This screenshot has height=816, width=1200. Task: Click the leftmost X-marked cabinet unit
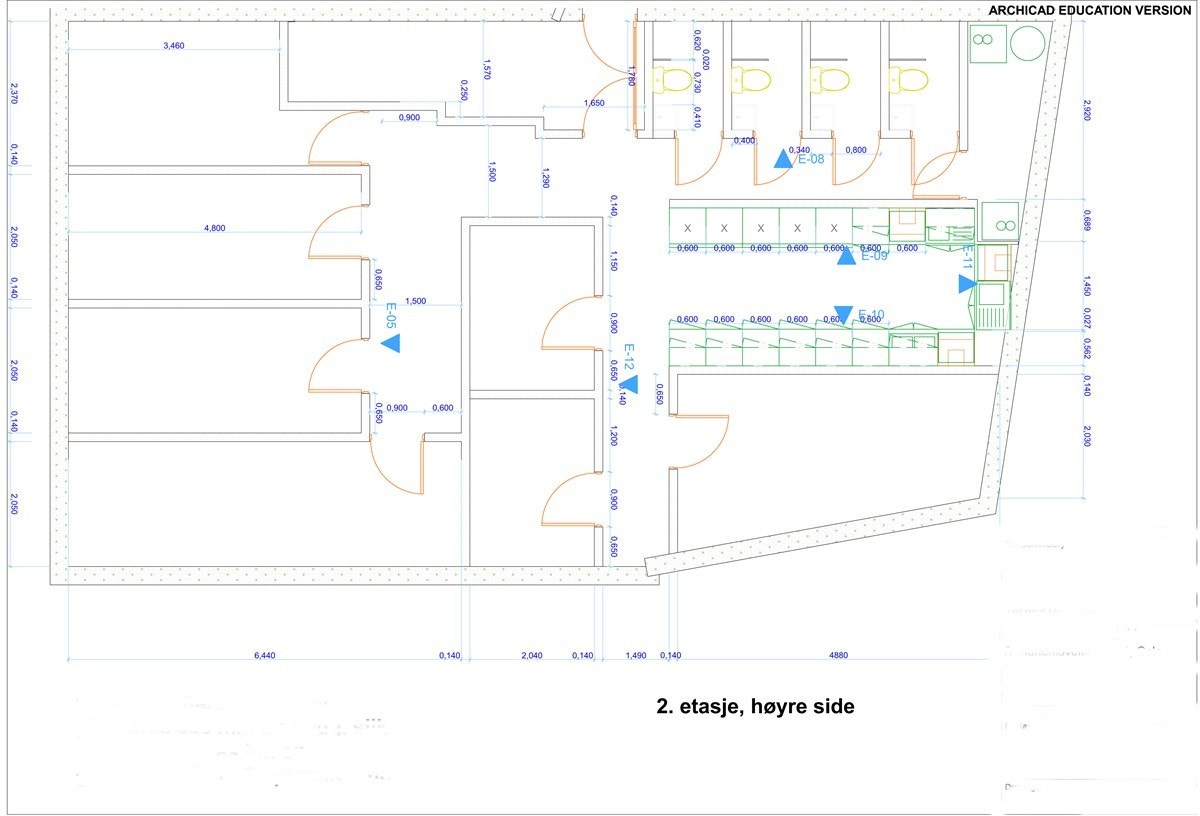[687, 227]
